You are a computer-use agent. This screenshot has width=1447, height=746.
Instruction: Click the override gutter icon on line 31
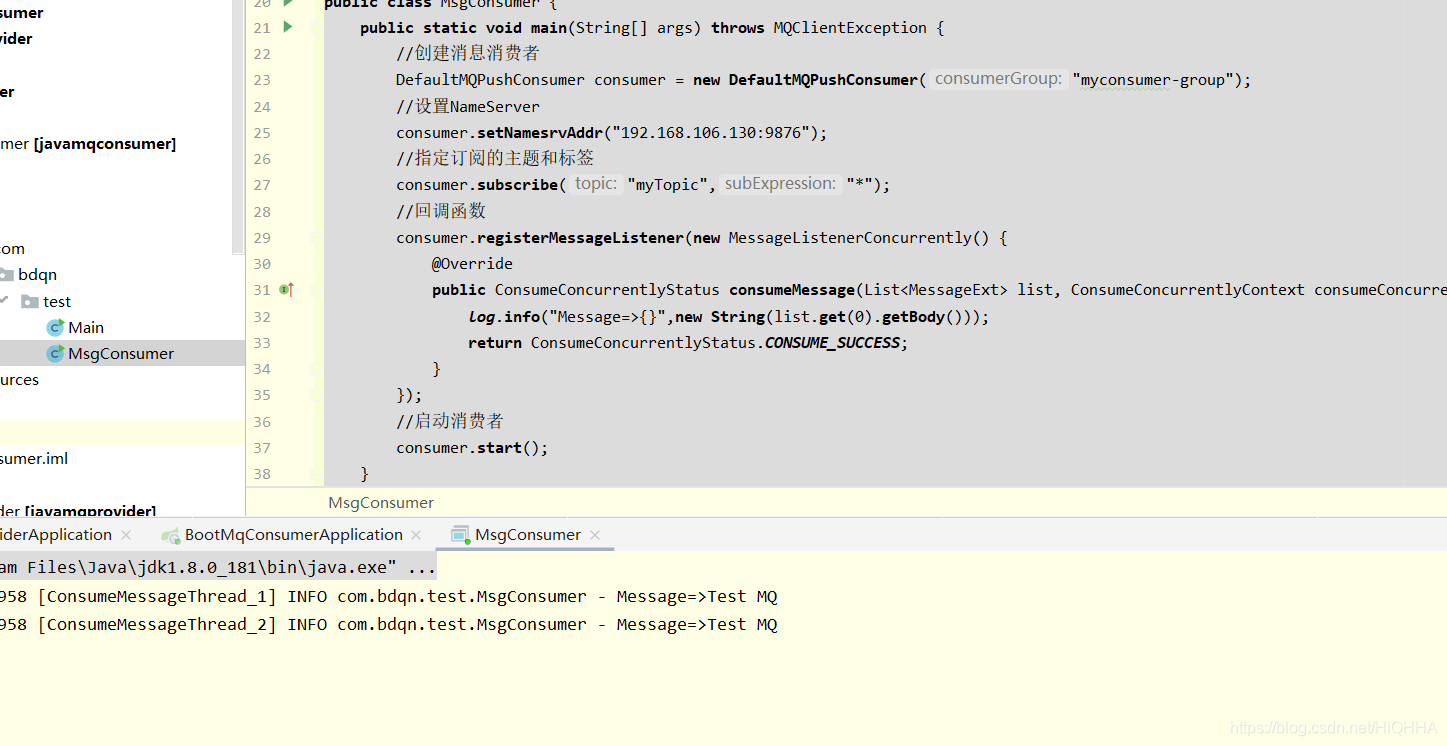pos(286,289)
